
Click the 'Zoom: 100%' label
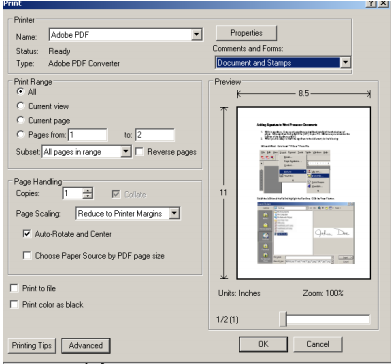tap(323, 293)
